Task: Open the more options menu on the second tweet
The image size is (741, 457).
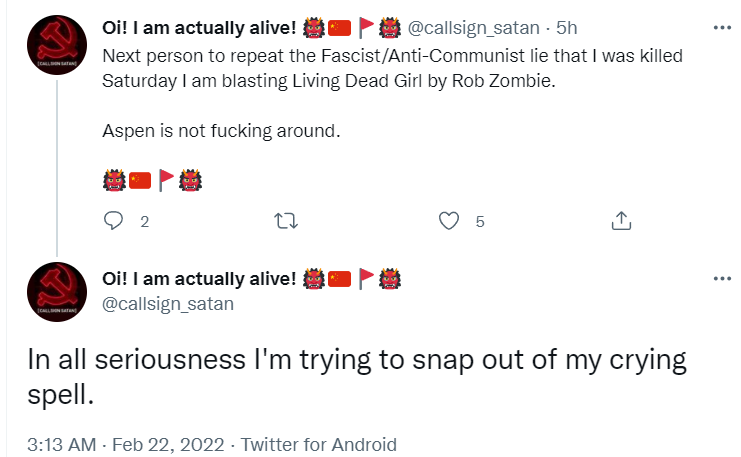Action: click(722, 279)
